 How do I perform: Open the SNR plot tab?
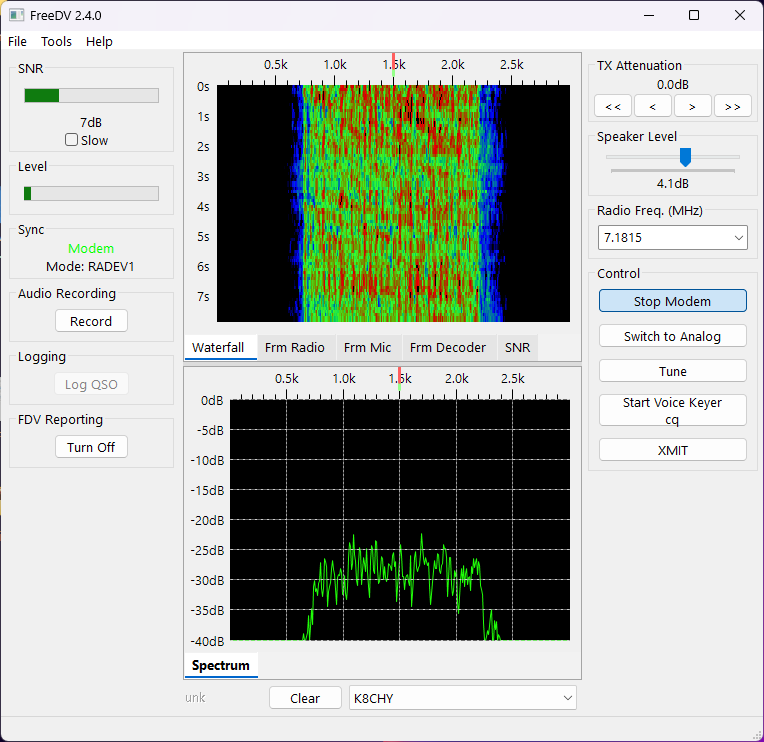click(517, 347)
